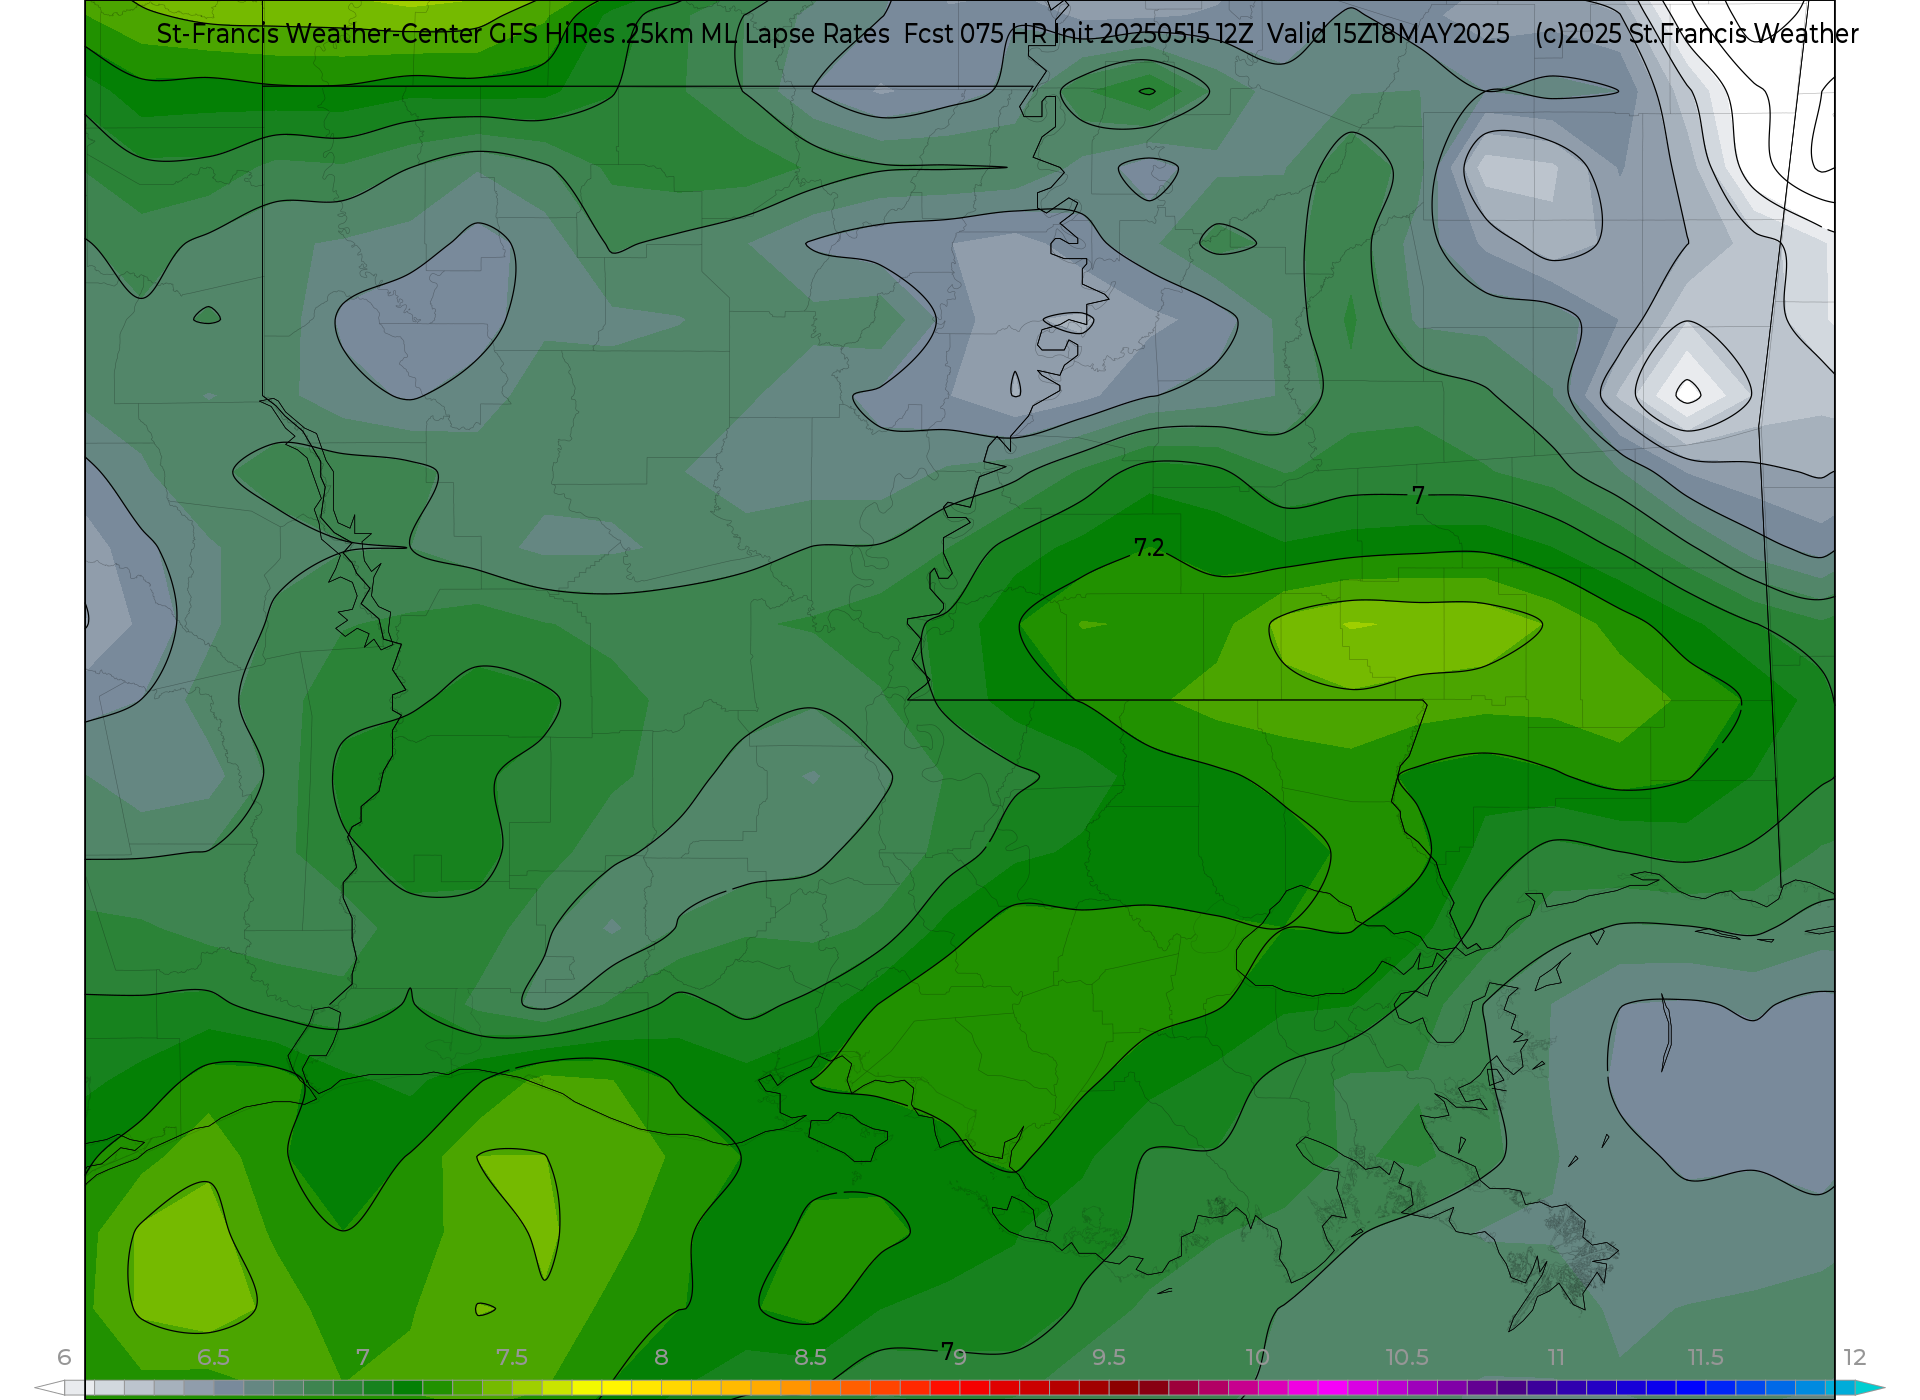Click the colorbar tick label "11"
This screenshot has width=1920, height=1400.
(1556, 1357)
